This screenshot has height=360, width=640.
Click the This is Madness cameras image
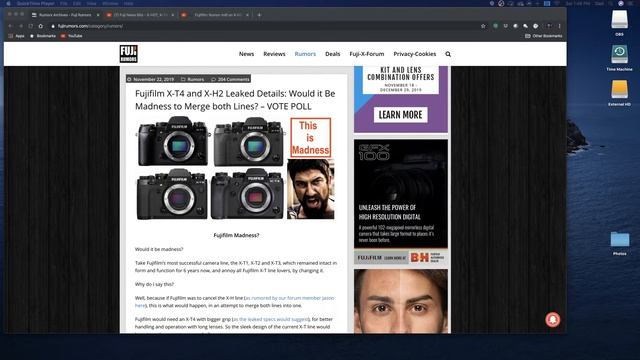[236, 168]
